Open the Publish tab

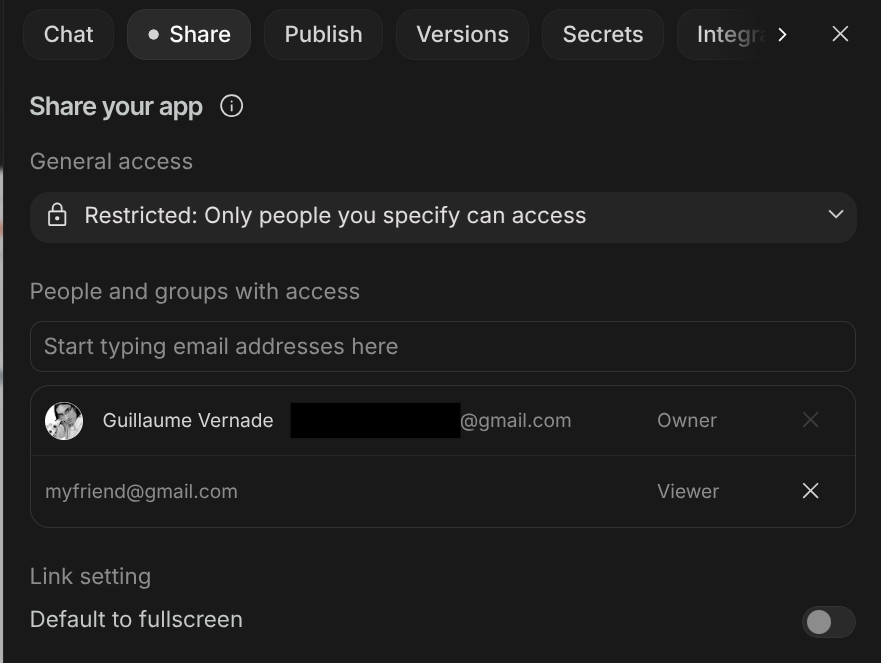point(323,34)
